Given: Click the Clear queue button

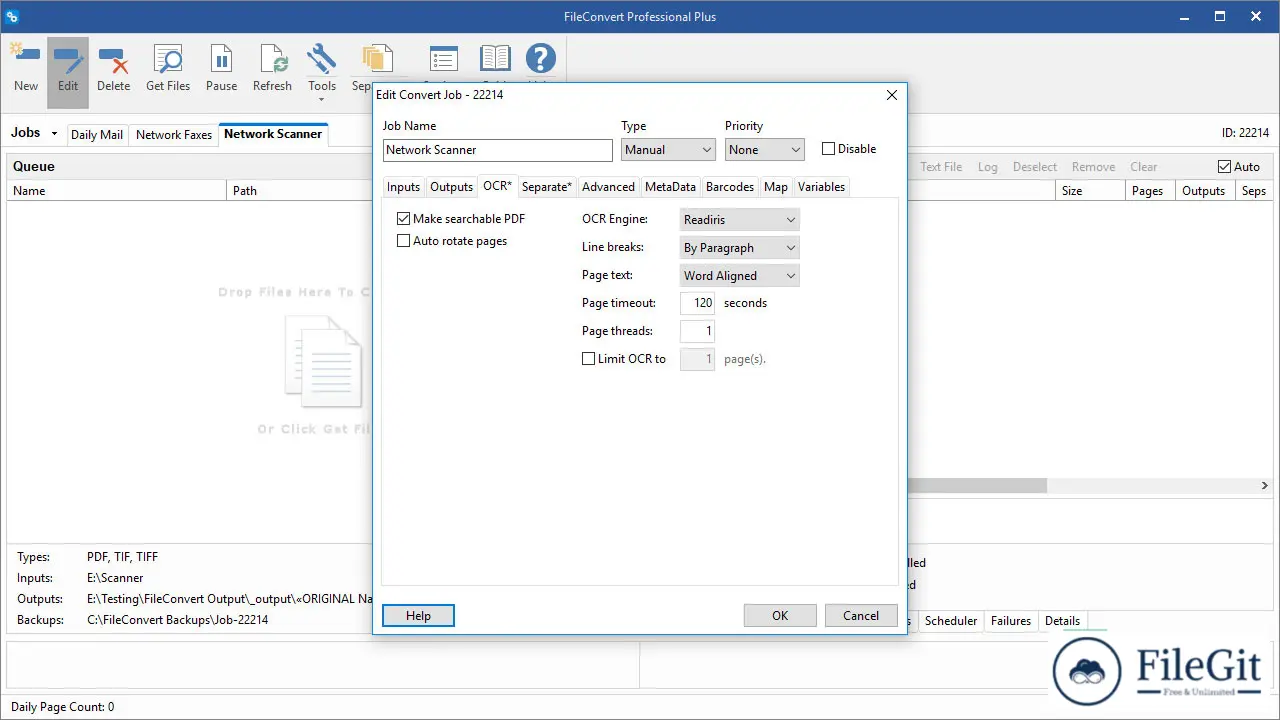Looking at the screenshot, I should [1143, 167].
